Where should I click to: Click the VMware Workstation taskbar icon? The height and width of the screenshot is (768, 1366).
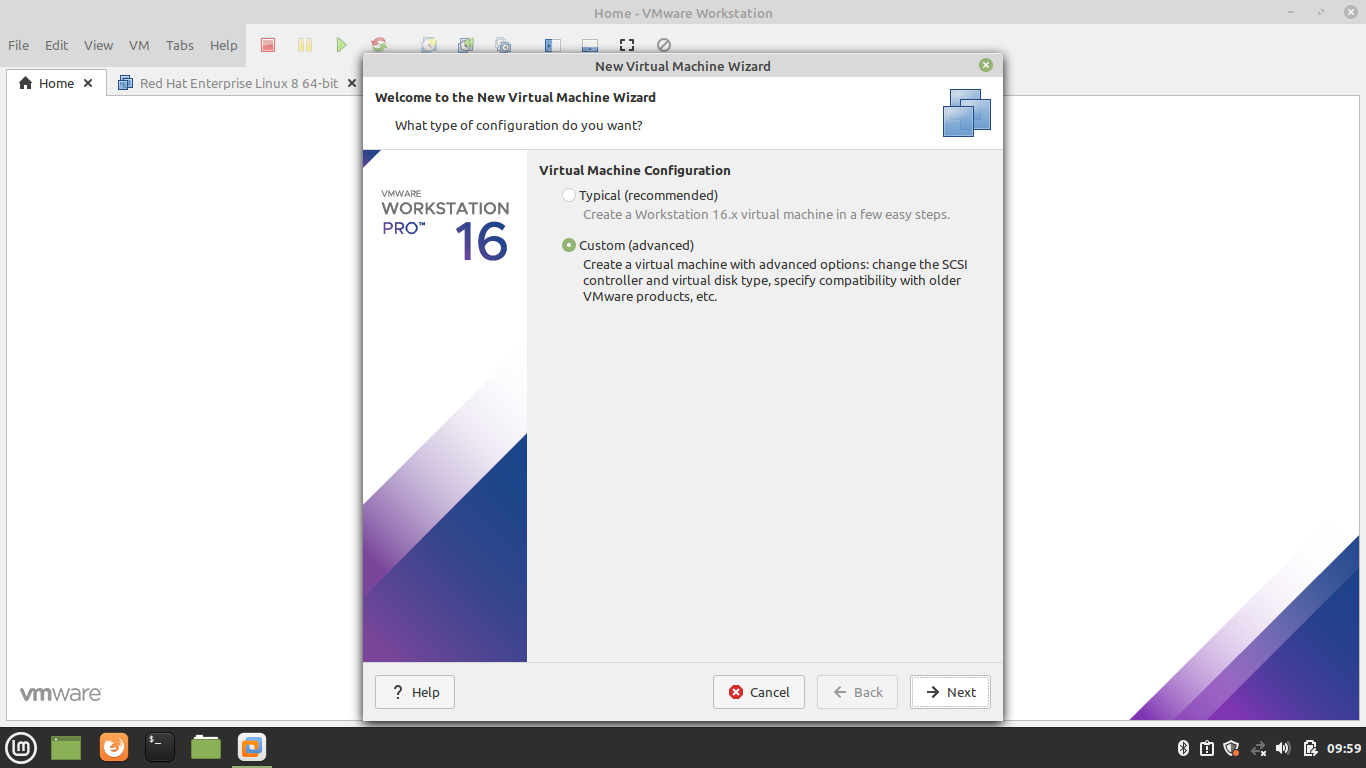click(x=252, y=747)
